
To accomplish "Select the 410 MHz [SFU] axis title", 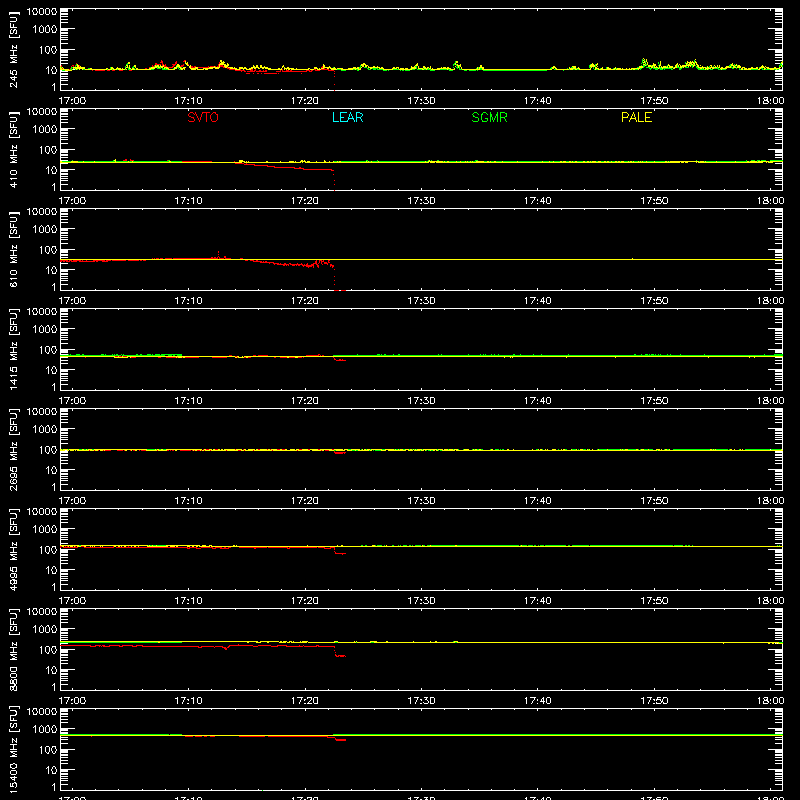I will coord(13,149).
